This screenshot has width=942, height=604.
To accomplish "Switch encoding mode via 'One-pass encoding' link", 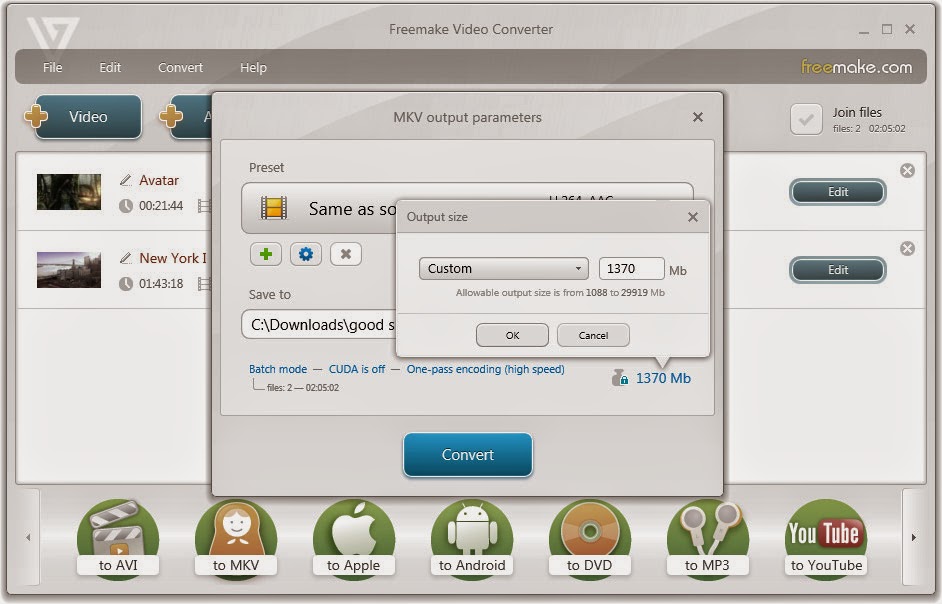I will tap(485, 369).
